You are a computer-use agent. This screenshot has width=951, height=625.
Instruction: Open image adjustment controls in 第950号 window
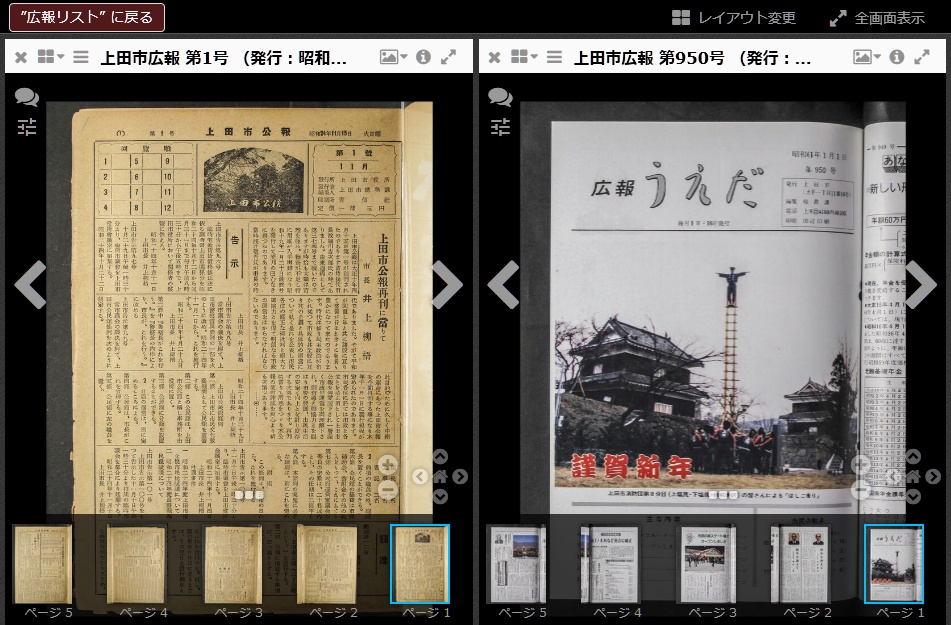pyautogui.click(x=500, y=127)
